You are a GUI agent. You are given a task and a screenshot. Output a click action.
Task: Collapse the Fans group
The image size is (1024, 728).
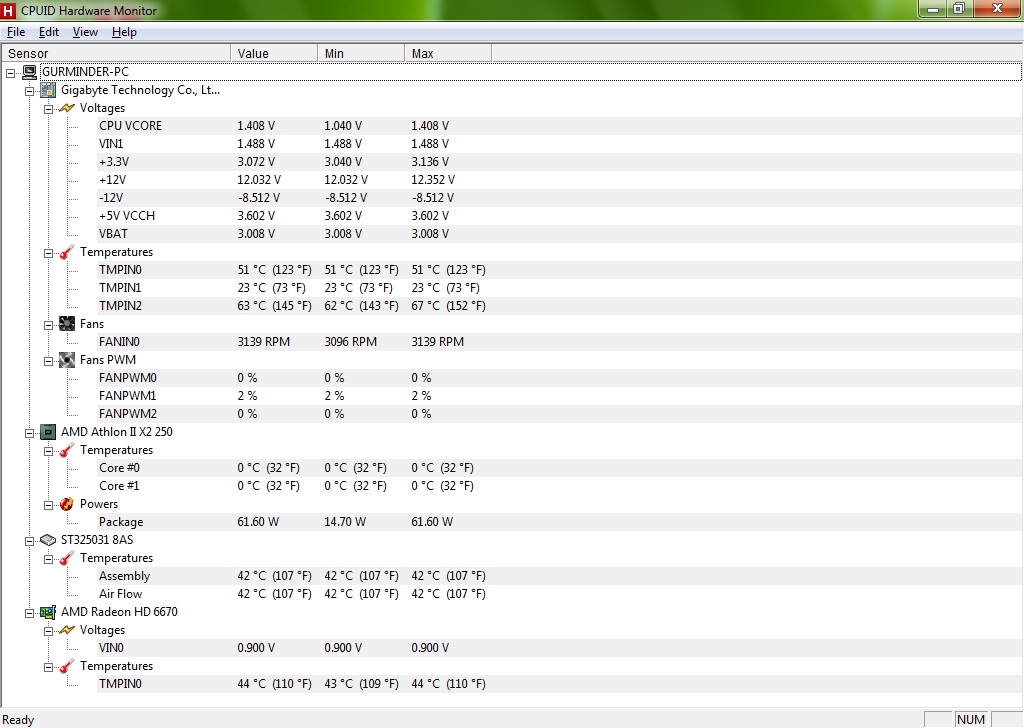(x=48, y=325)
